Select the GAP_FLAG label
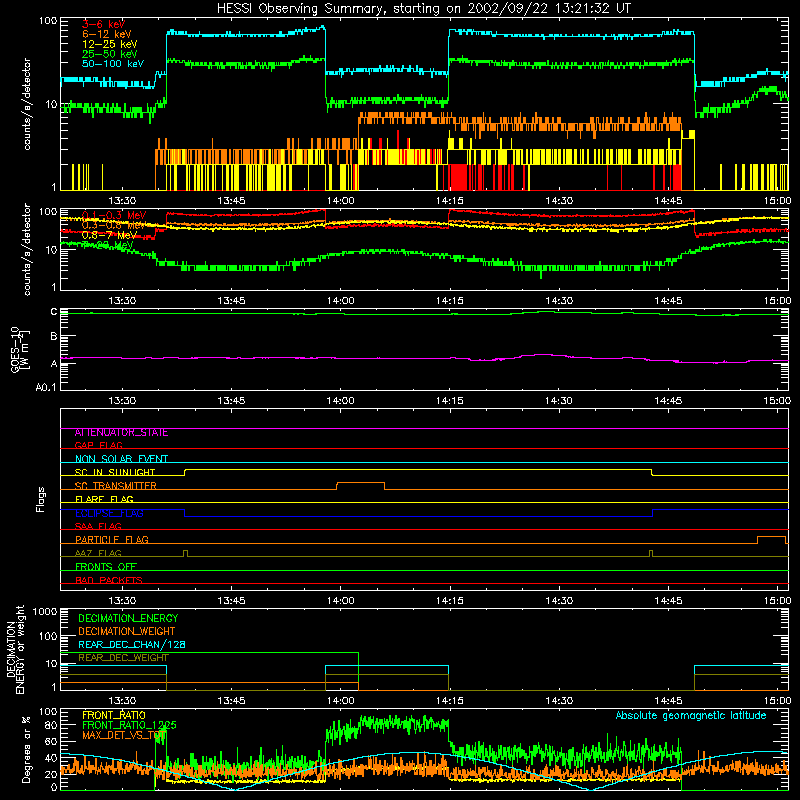The image size is (800, 800). pos(98,445)
